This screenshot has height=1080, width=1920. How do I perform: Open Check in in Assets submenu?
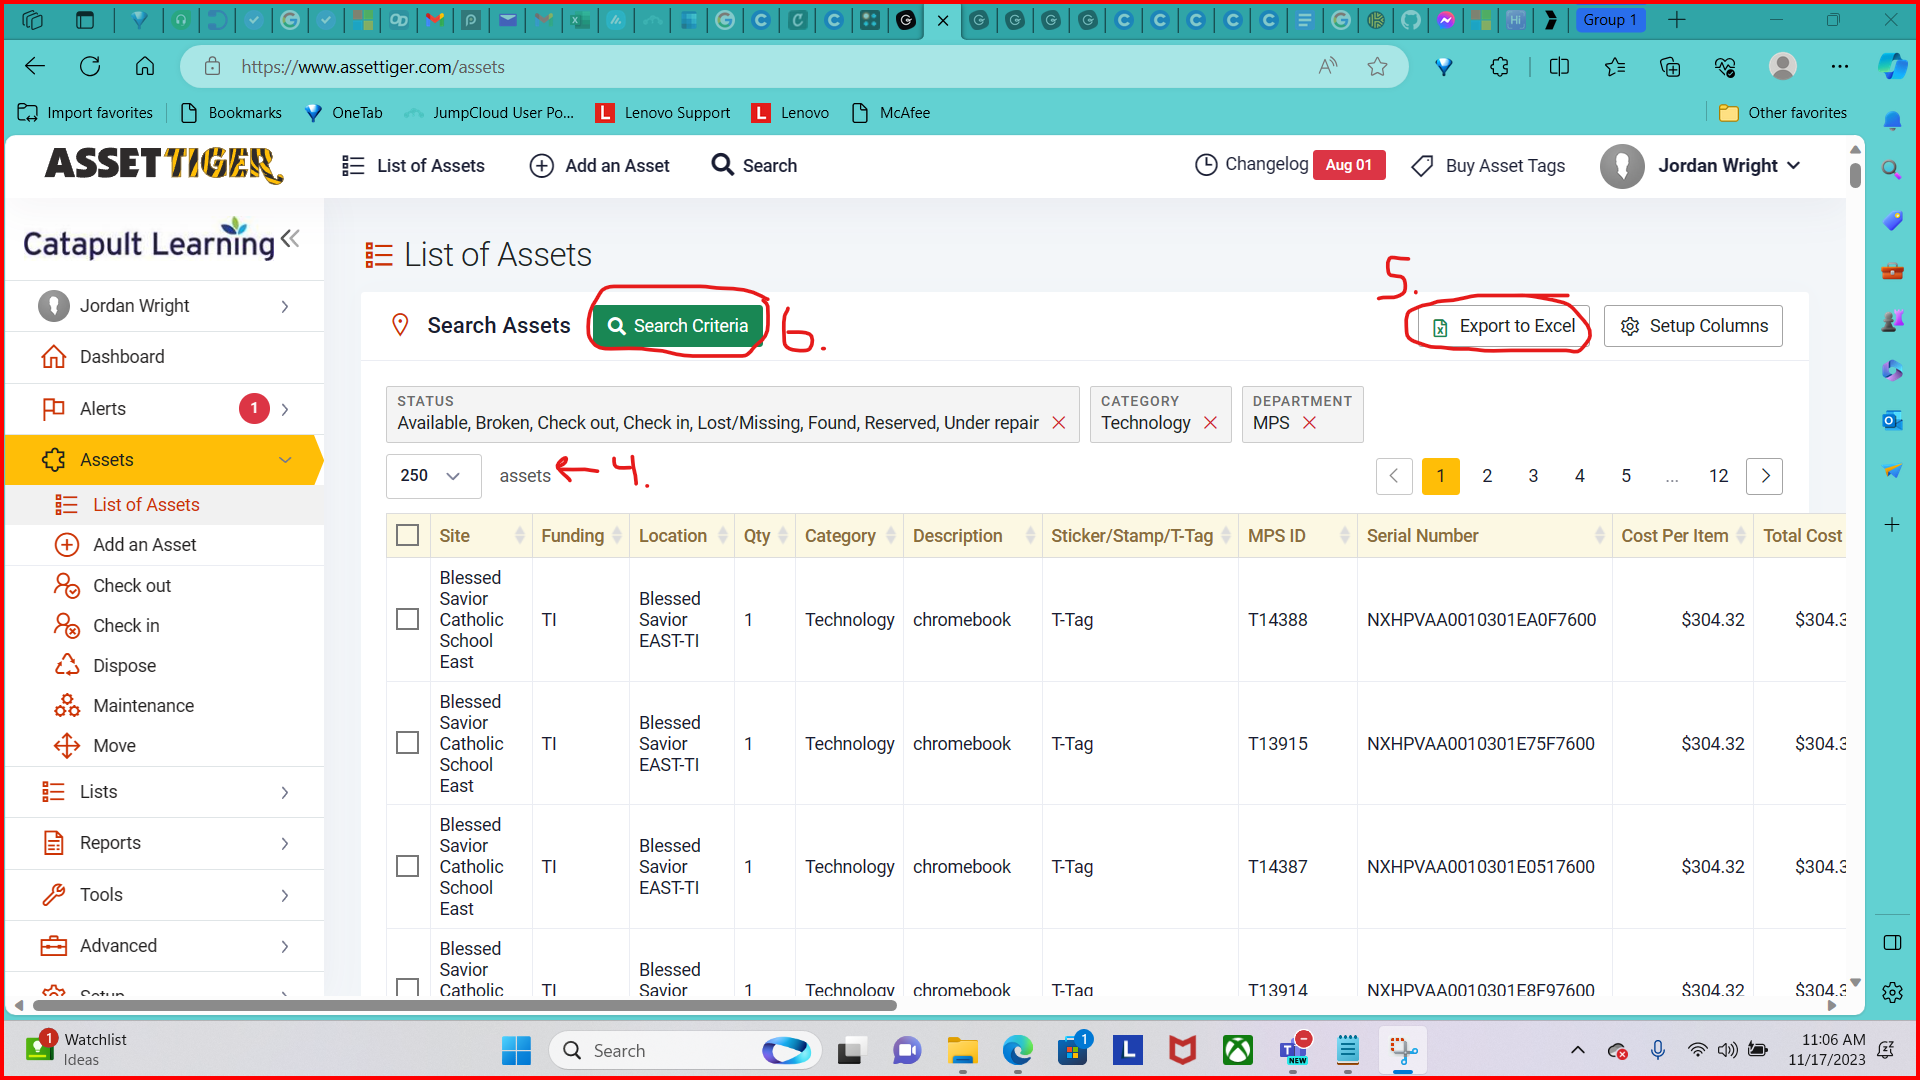(x=125, y=625)
